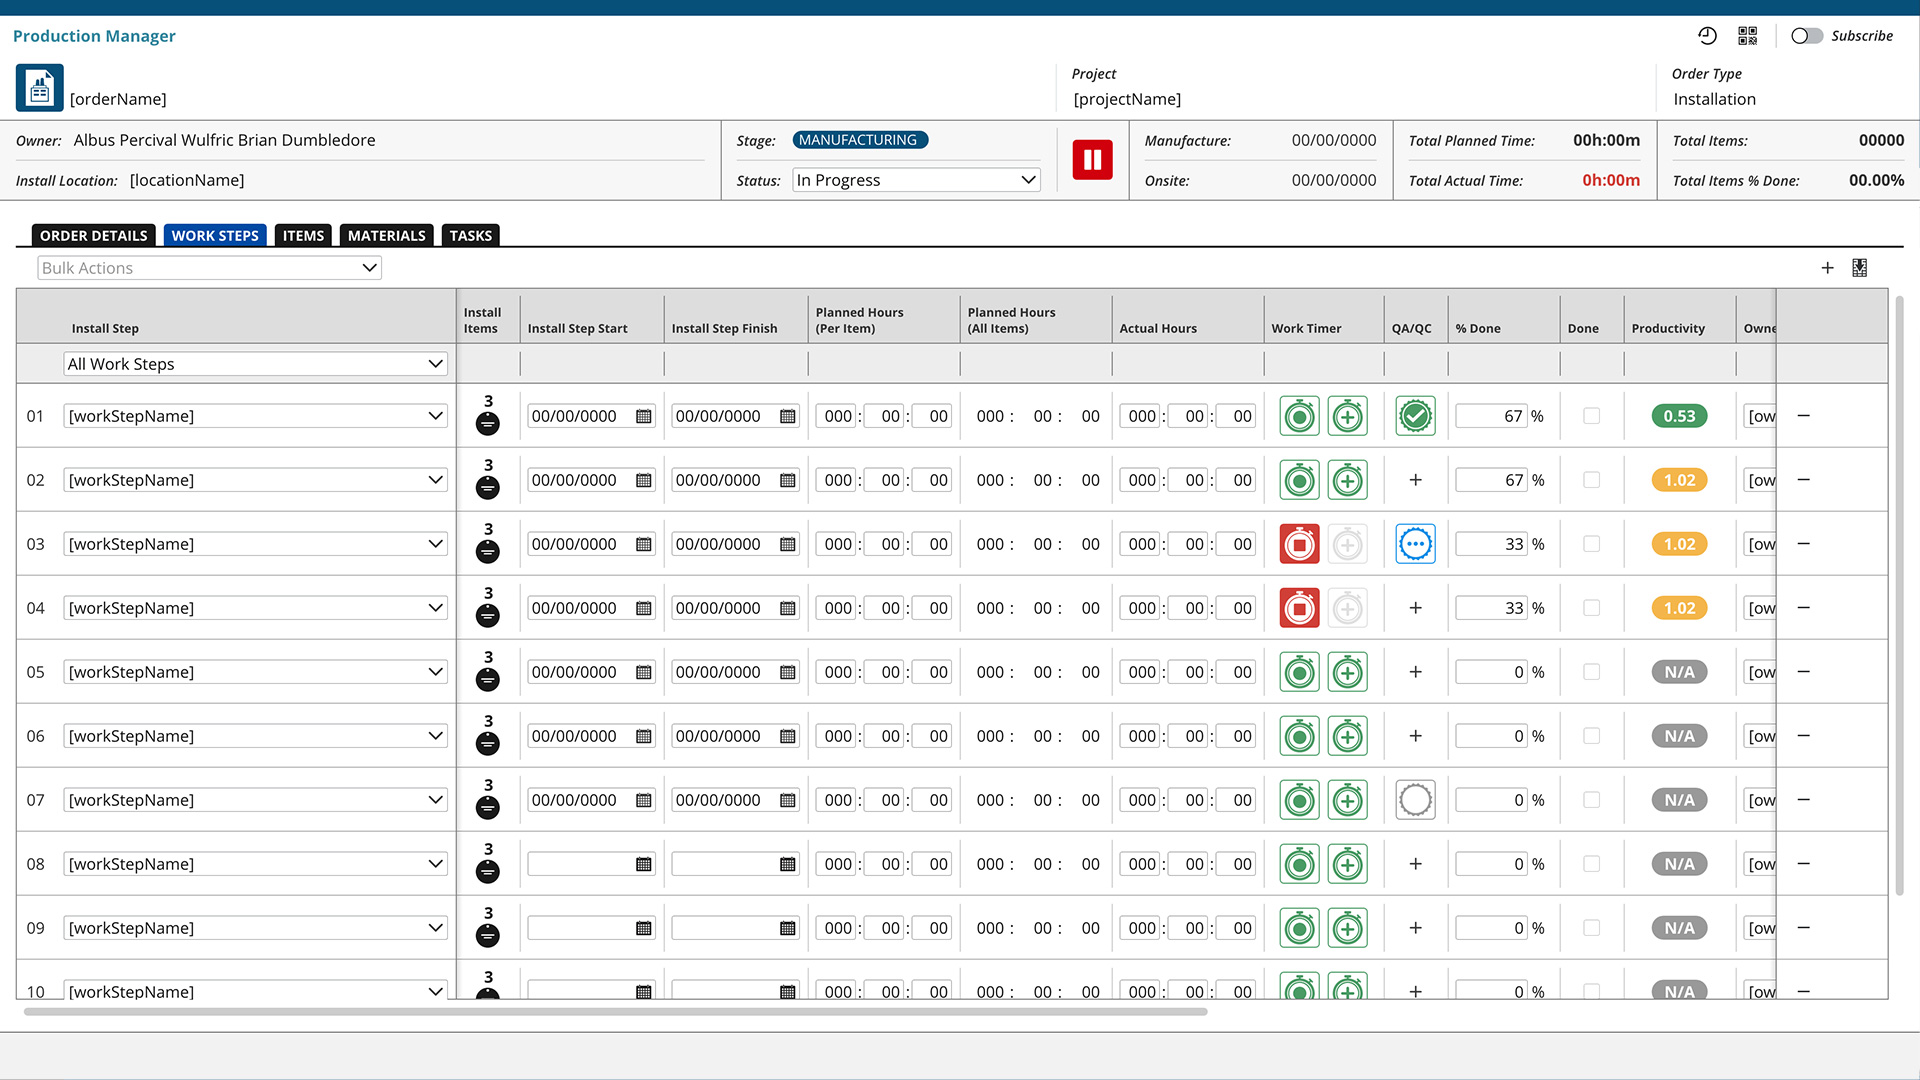Start work timer for step 01
The width and height of the screenshot is (1920, 1080).
1299,416
